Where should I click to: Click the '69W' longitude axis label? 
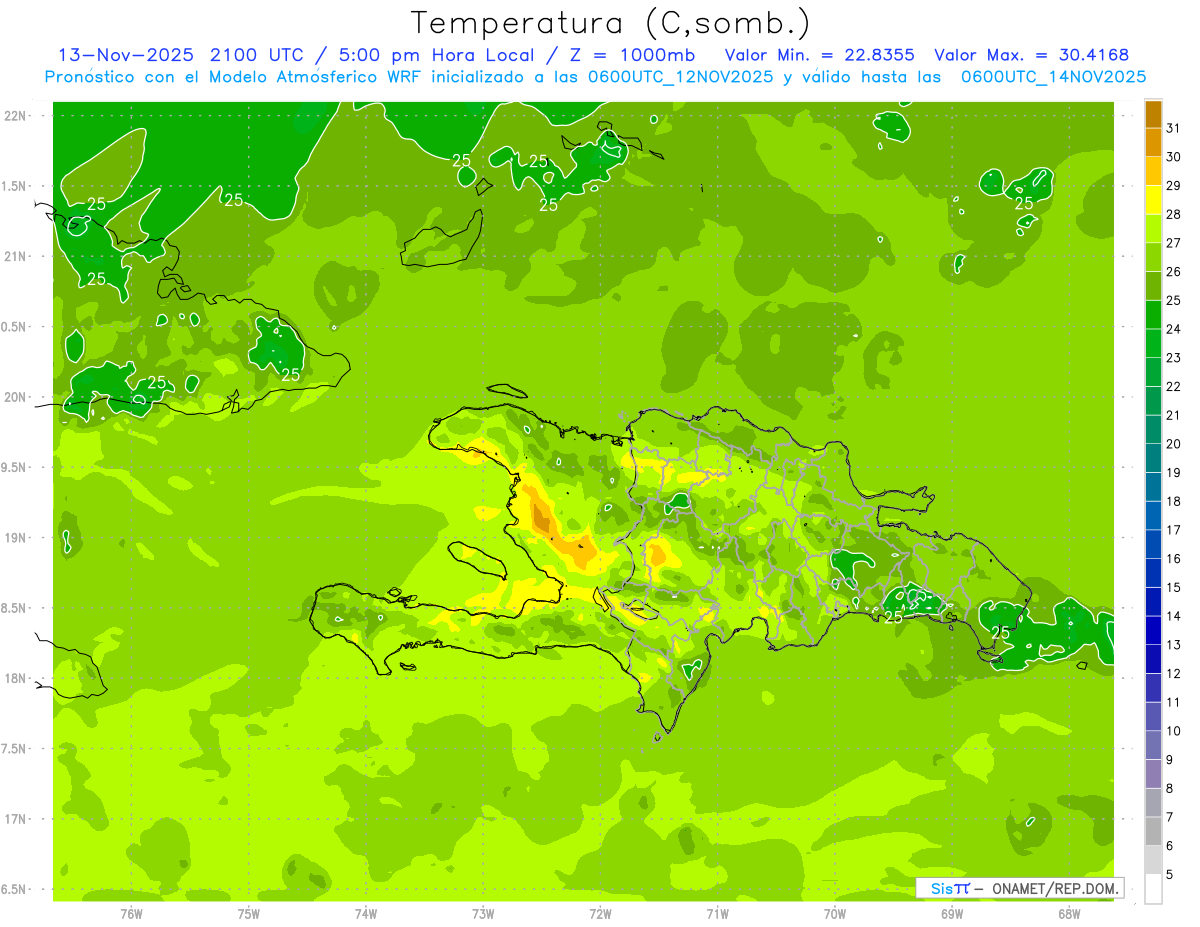pos(952,914)
